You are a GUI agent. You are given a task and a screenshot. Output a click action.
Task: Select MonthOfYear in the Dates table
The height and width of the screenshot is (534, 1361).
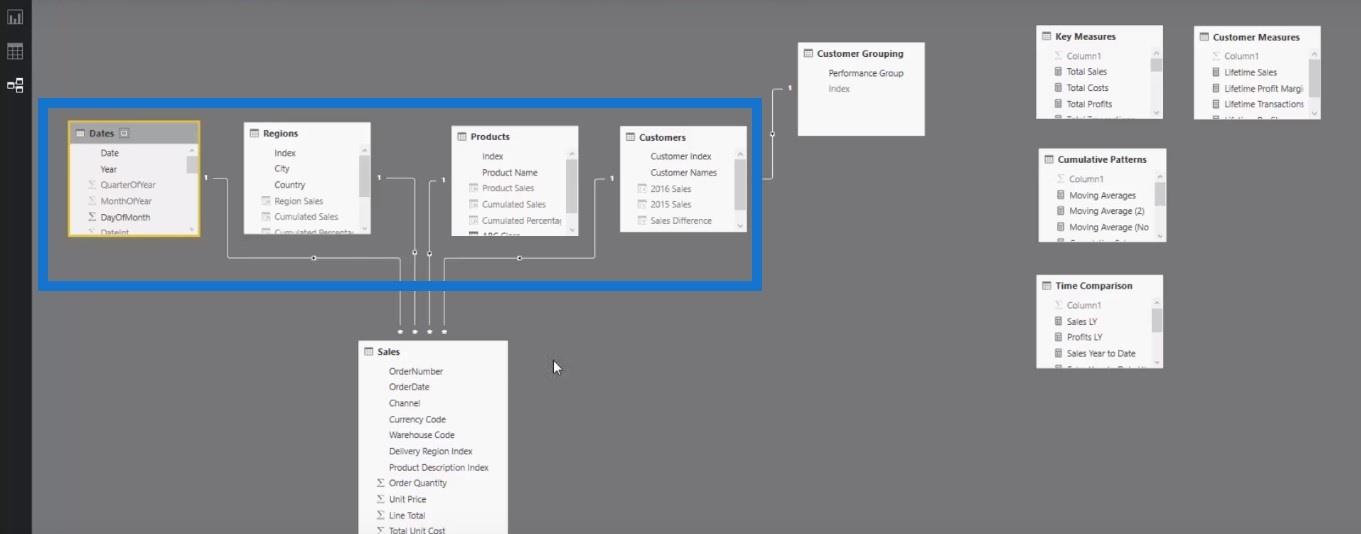coord(126,201)
